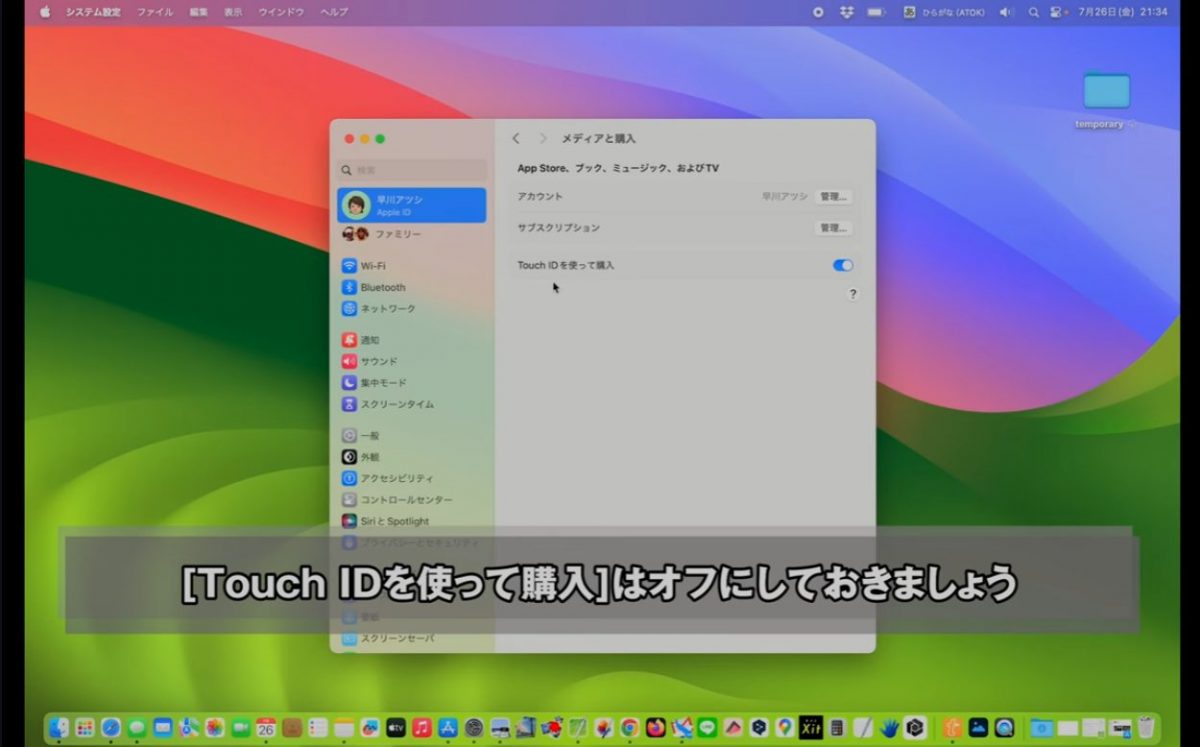Click the Dropbox menu bar icon
Screen dimensions: 1200x747
[846, 12]
